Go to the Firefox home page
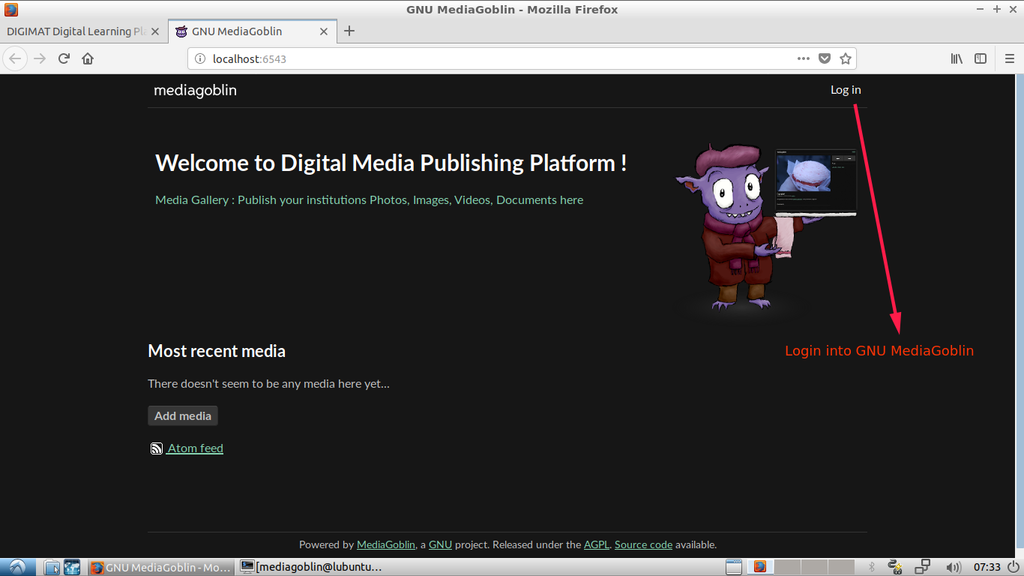The width and height of the screenshot is (1024, 576). point(88,59)
